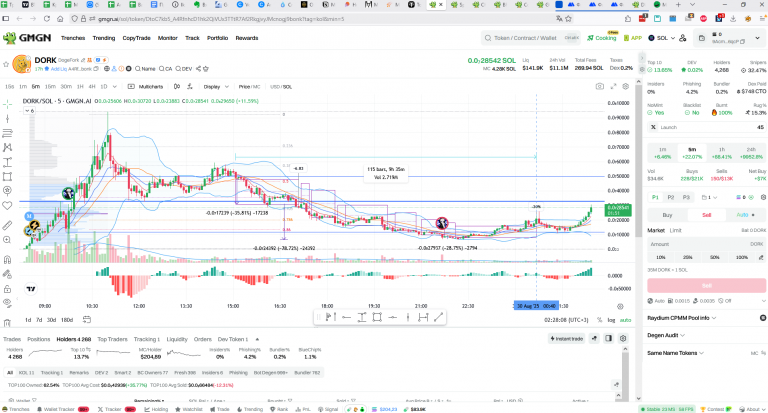Expand the wallet account dropdown
This screenshot has width=768, height=413.
(757, 38)
